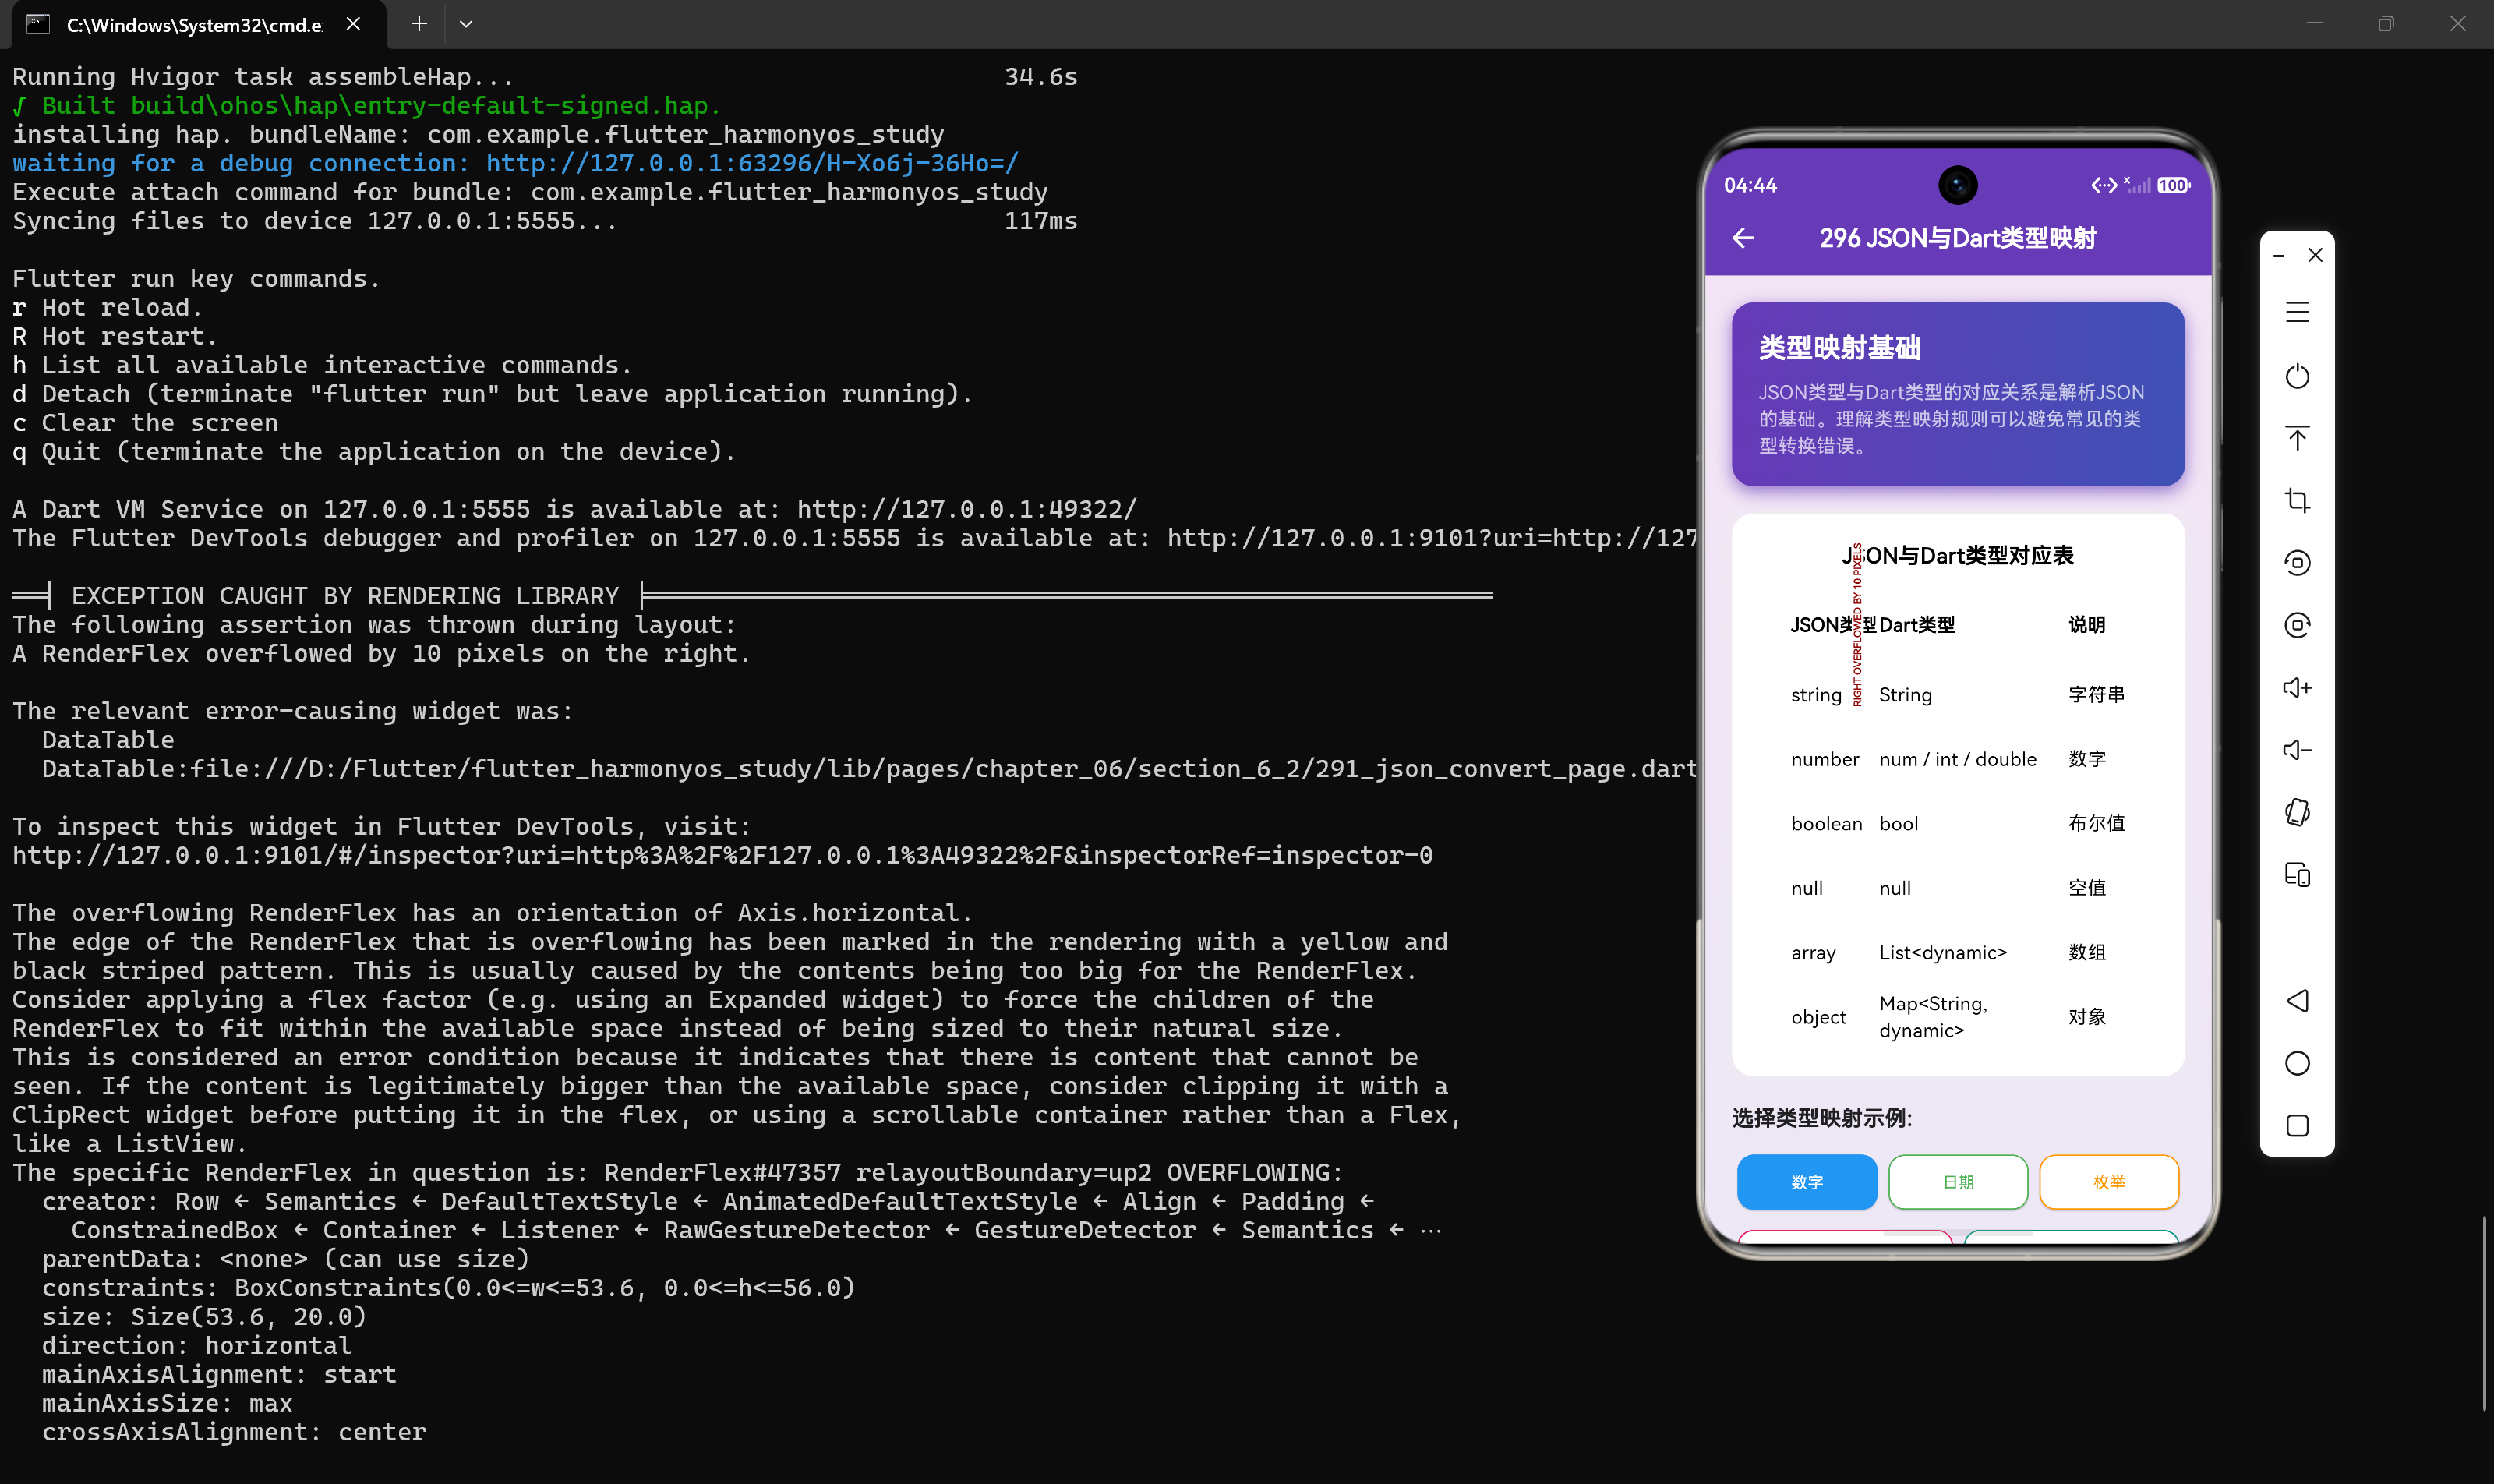Click the rotate-right icon in emulator toolbar

coord(2297,625)
